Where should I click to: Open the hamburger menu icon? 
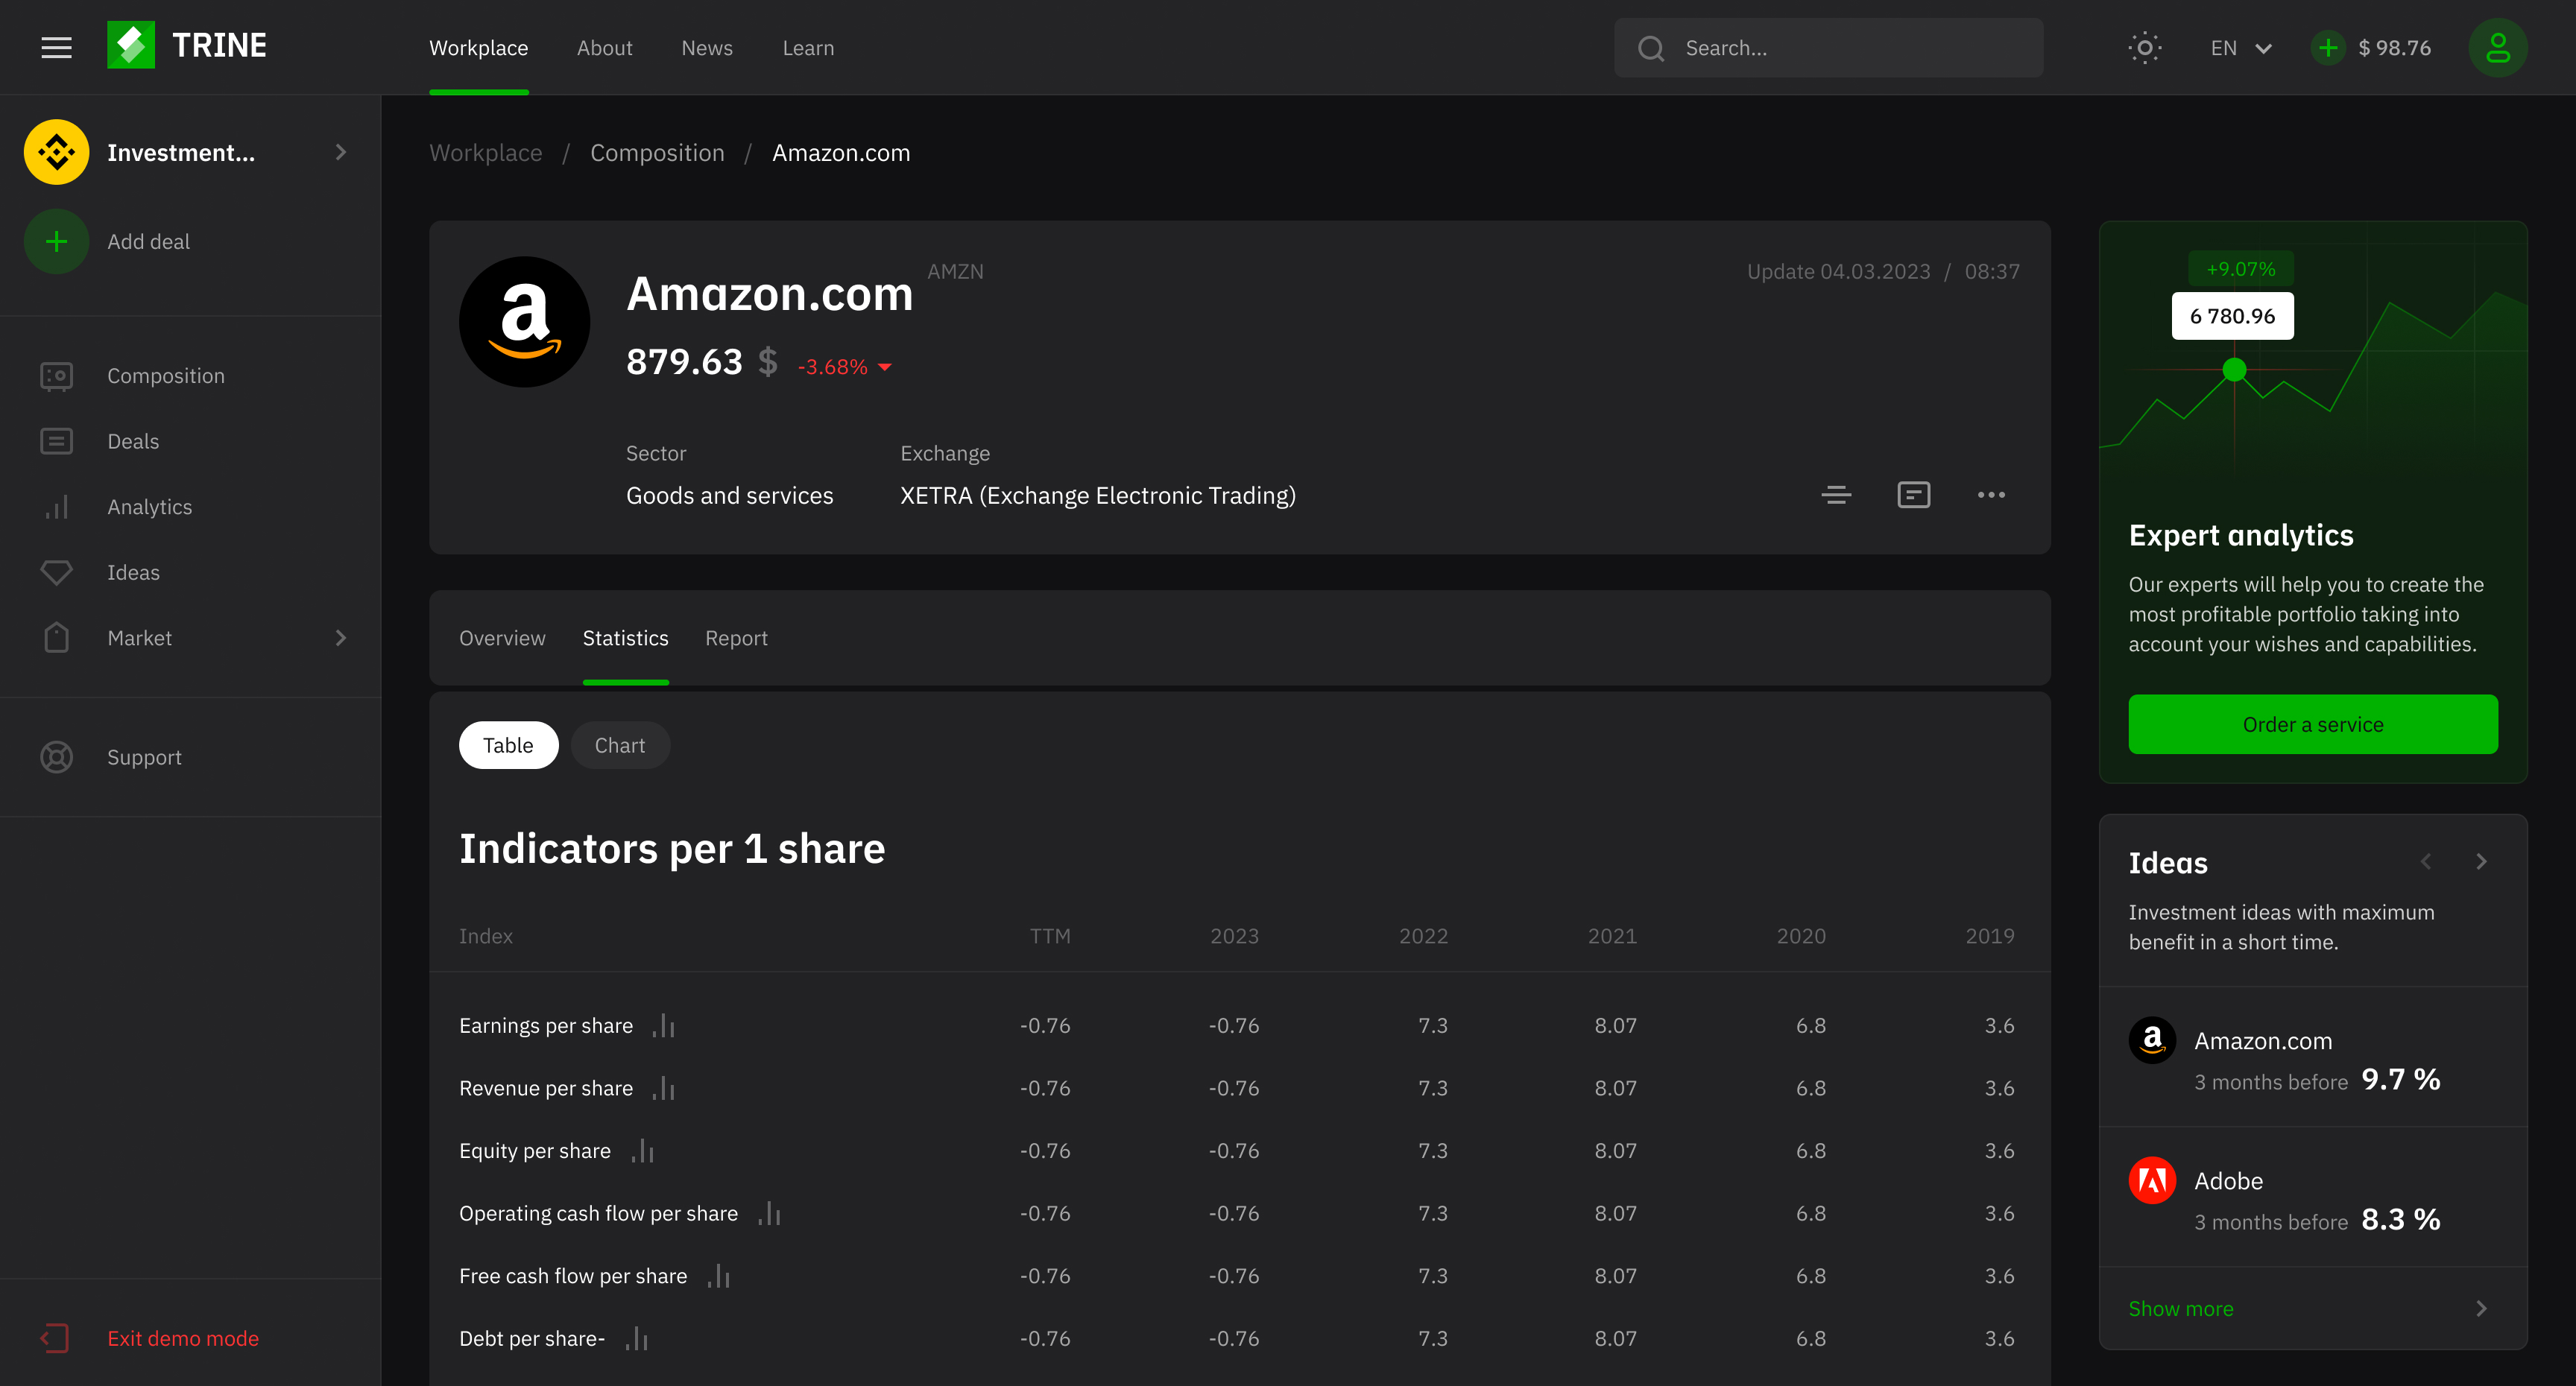tap(56, 47)
